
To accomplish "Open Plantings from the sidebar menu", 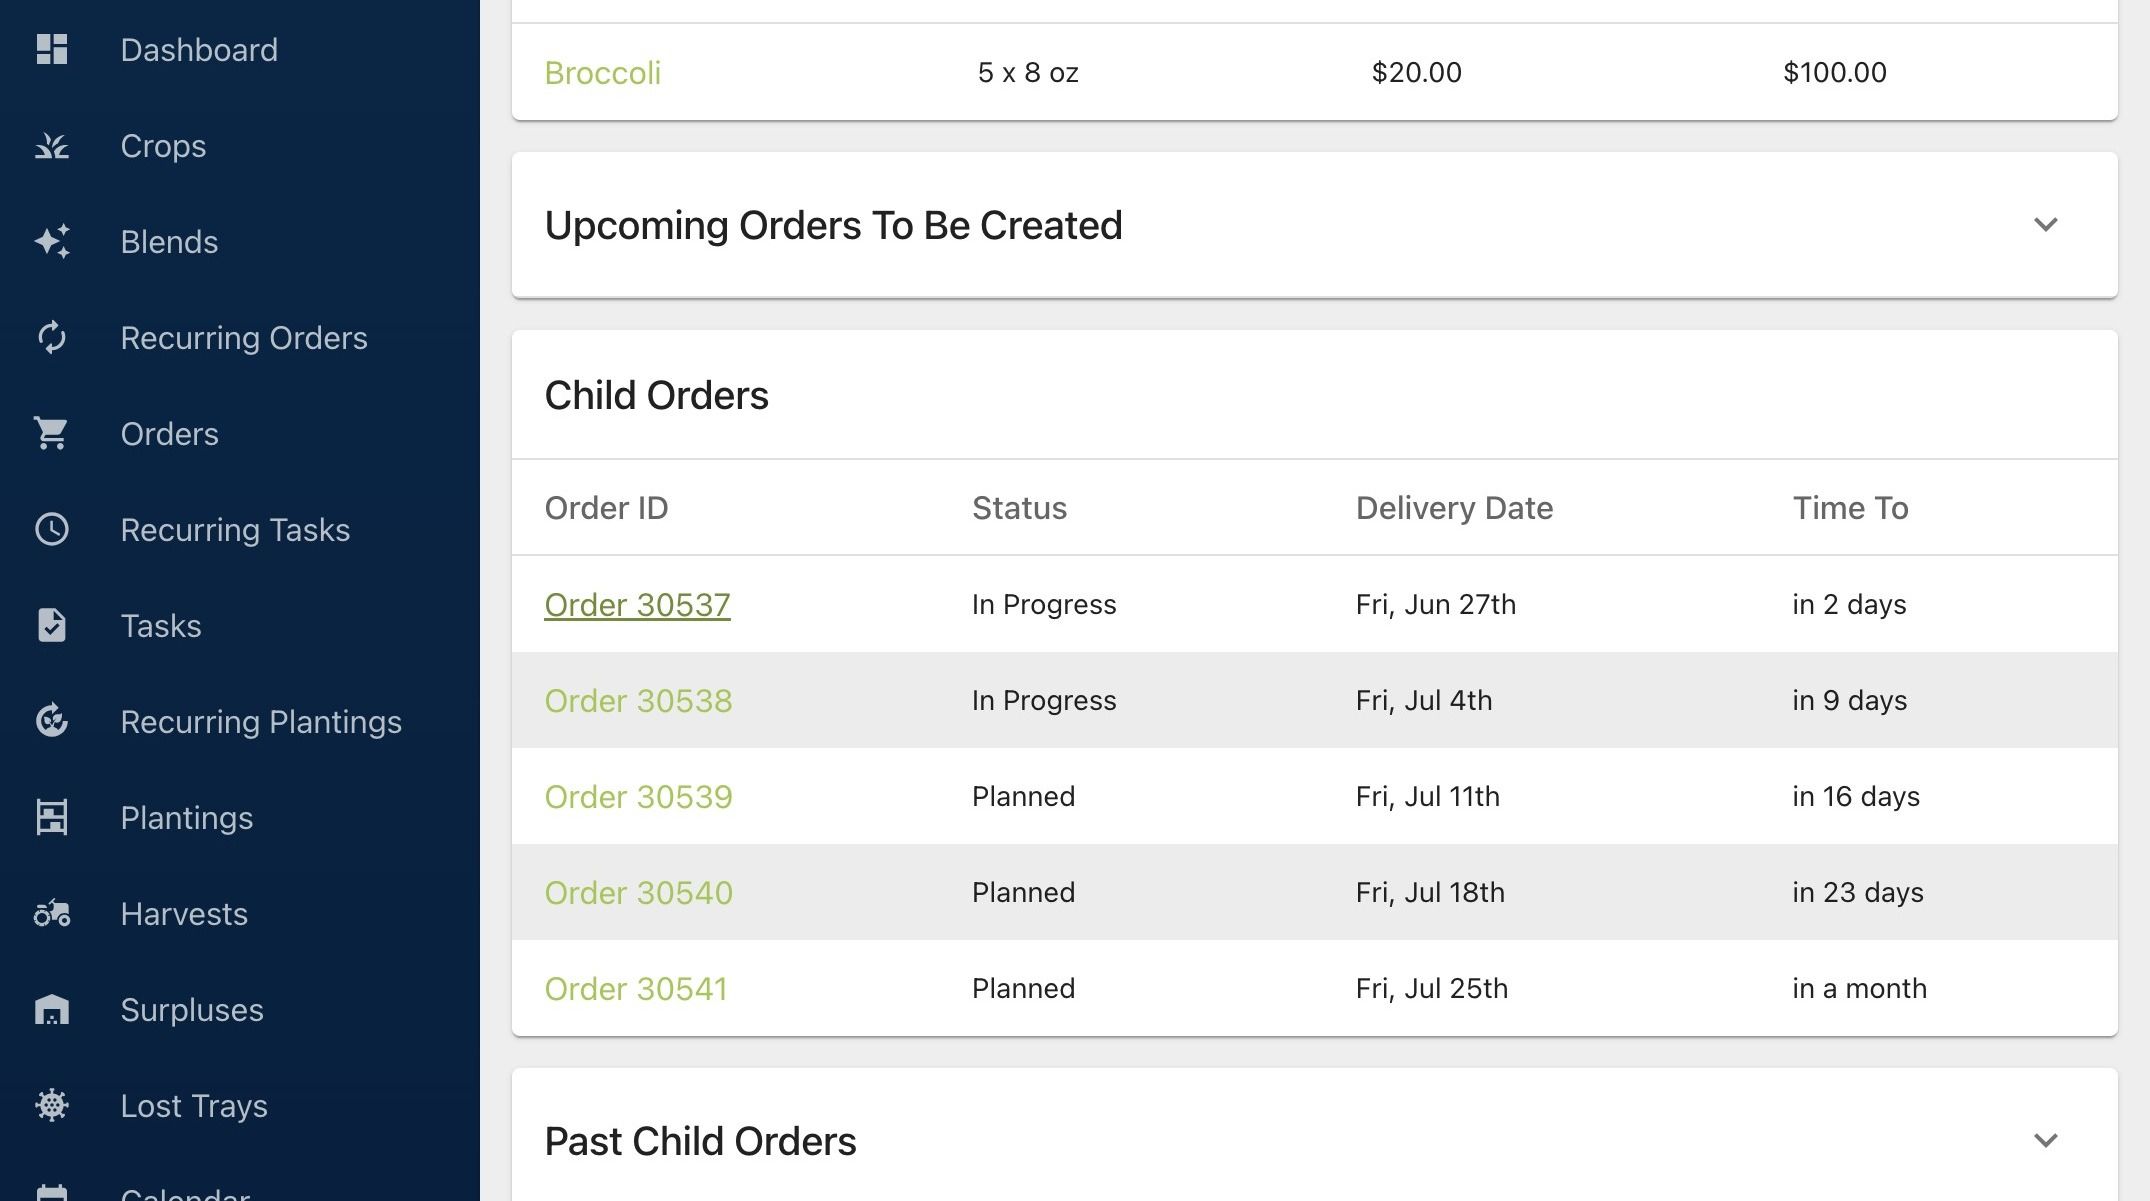I will 187,817.
